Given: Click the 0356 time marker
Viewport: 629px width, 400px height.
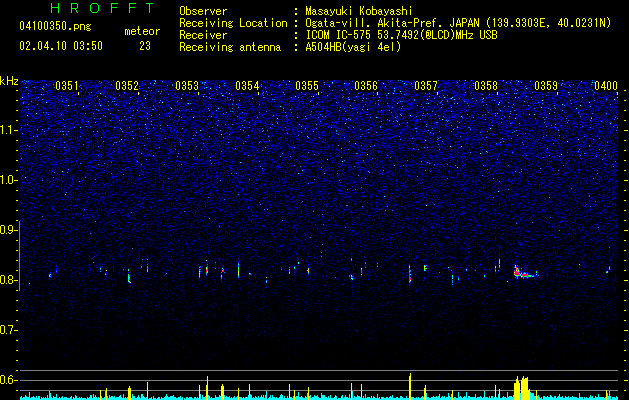Looking at the screenshot, I should [x=366, y=86].
